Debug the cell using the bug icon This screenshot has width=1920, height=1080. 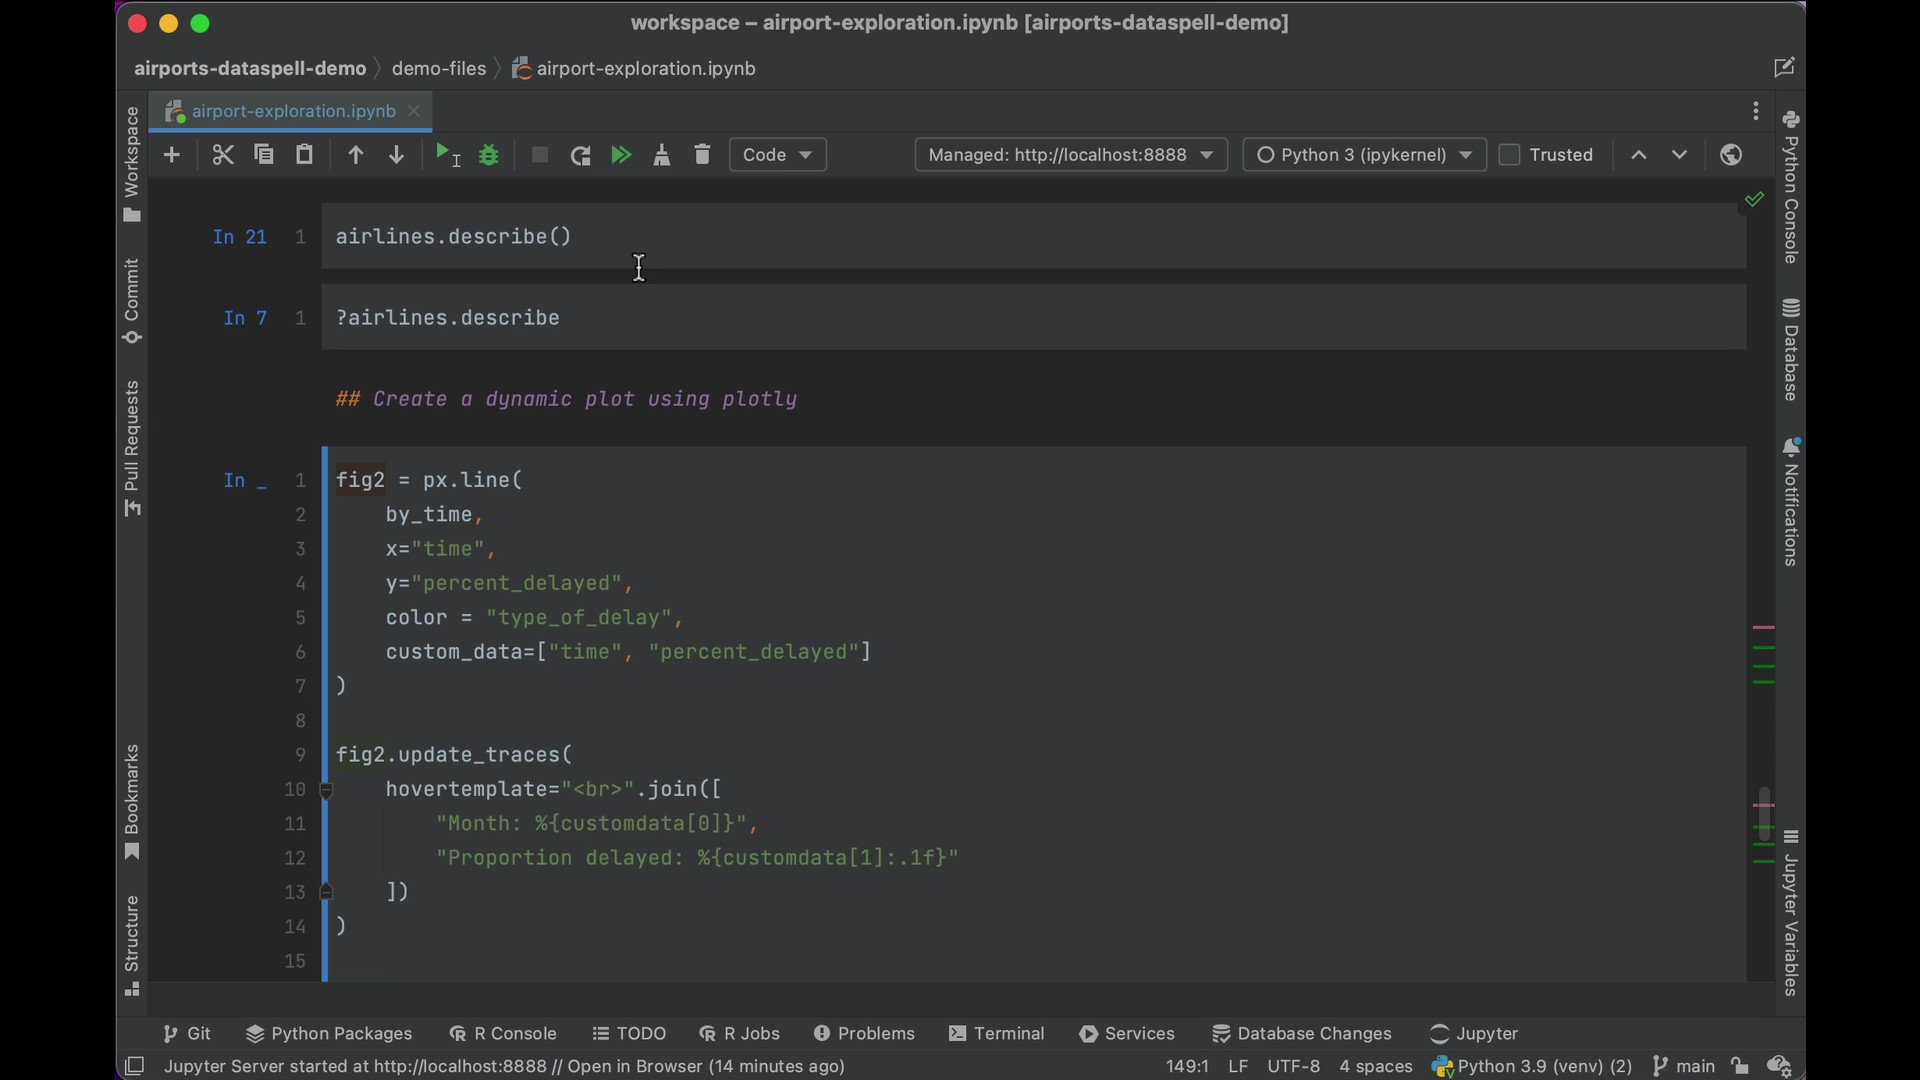coord(488,155)
